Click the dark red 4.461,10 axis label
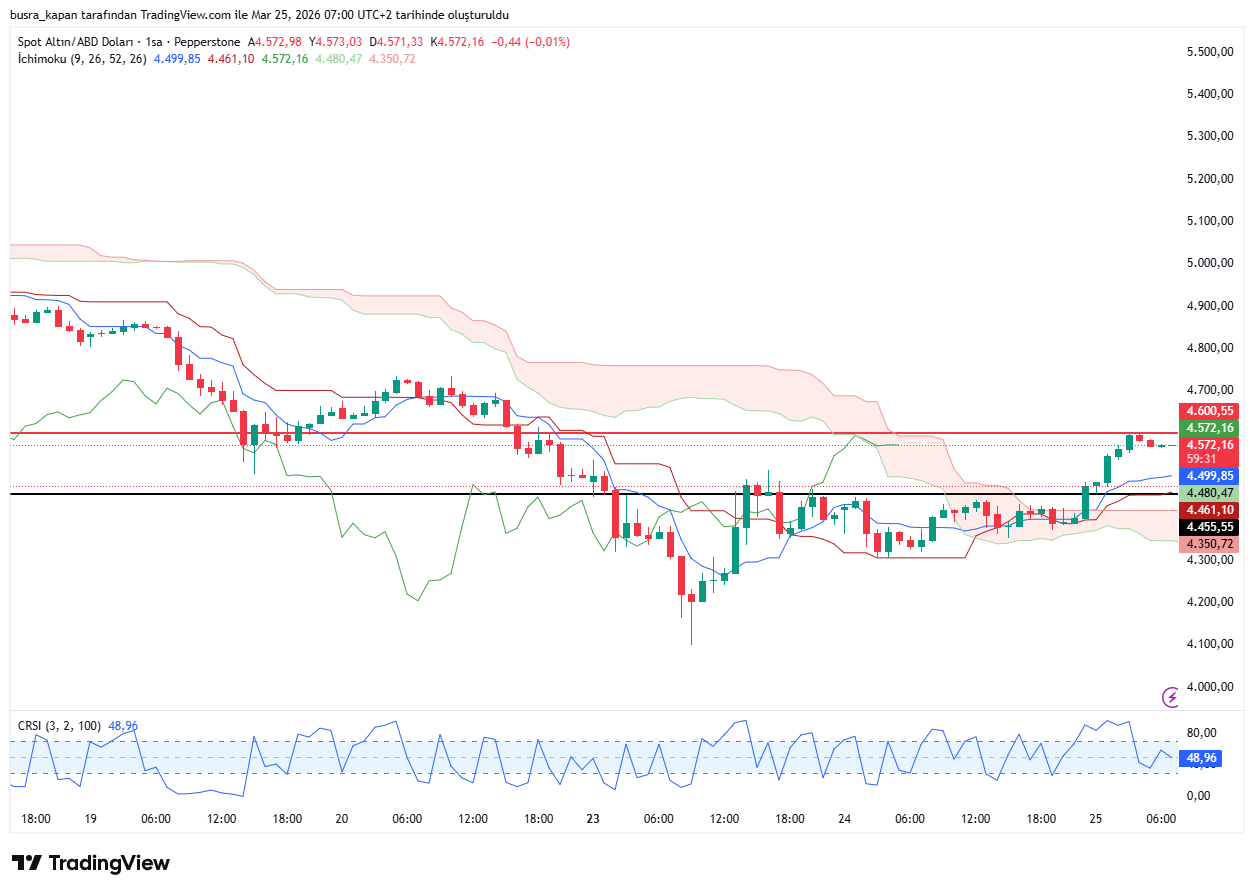1254x893 pixels. 1209,509
